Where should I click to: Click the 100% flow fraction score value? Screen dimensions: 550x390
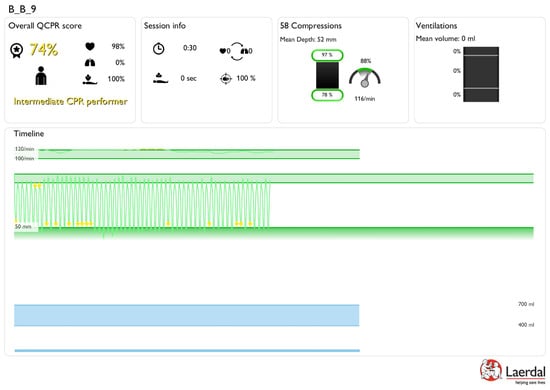tap(116, 79)
